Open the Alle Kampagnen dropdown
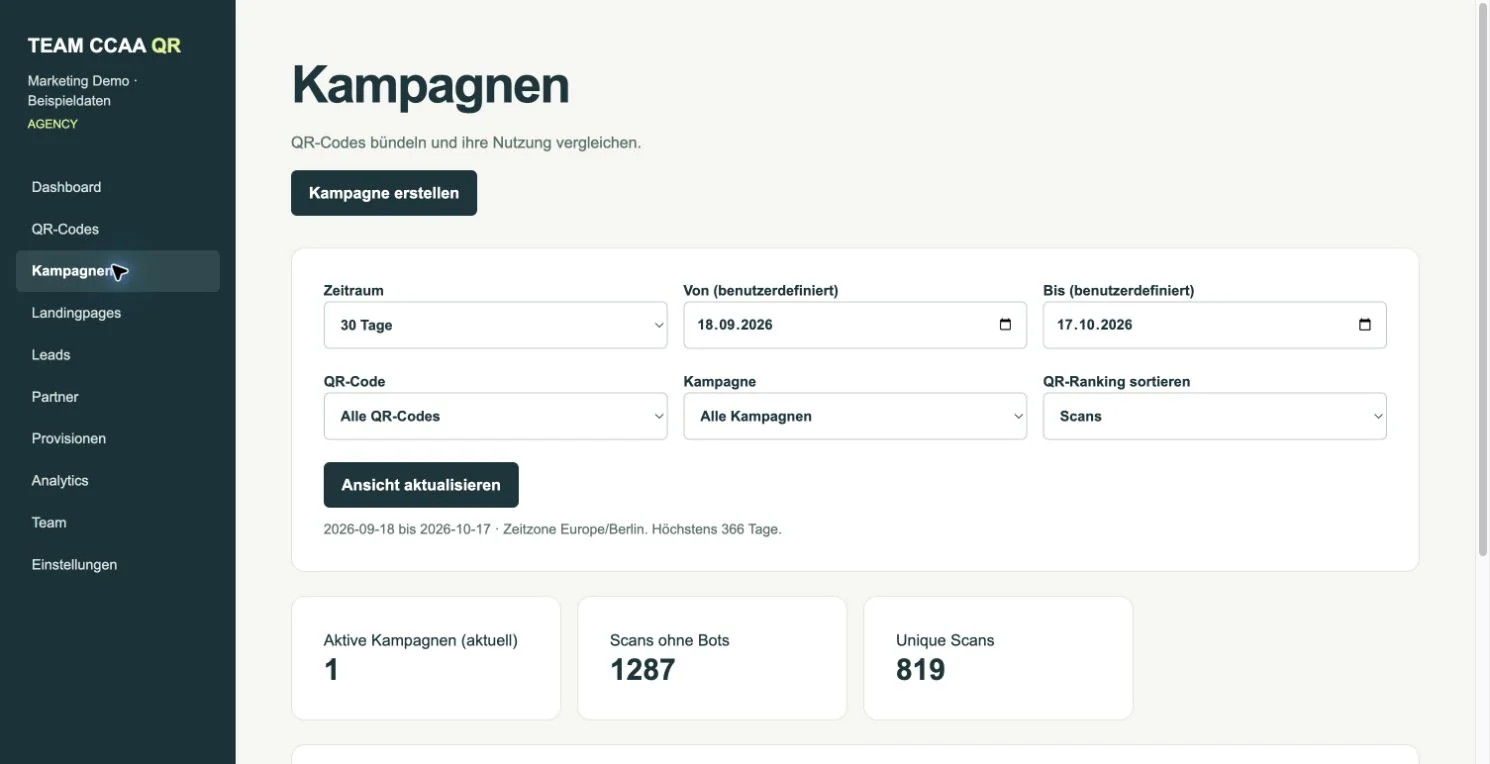The image size is (1490, 764). coord(855,416)
